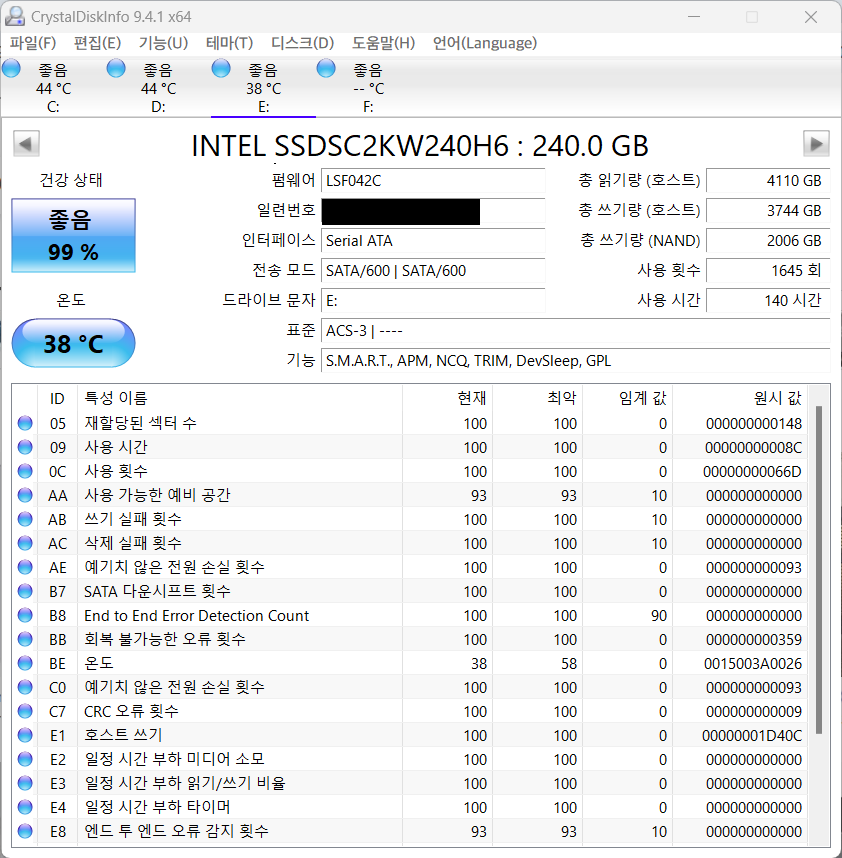Screen dimensions: 842x858
Task: Click the ID column header
Action: click(57, 398)
